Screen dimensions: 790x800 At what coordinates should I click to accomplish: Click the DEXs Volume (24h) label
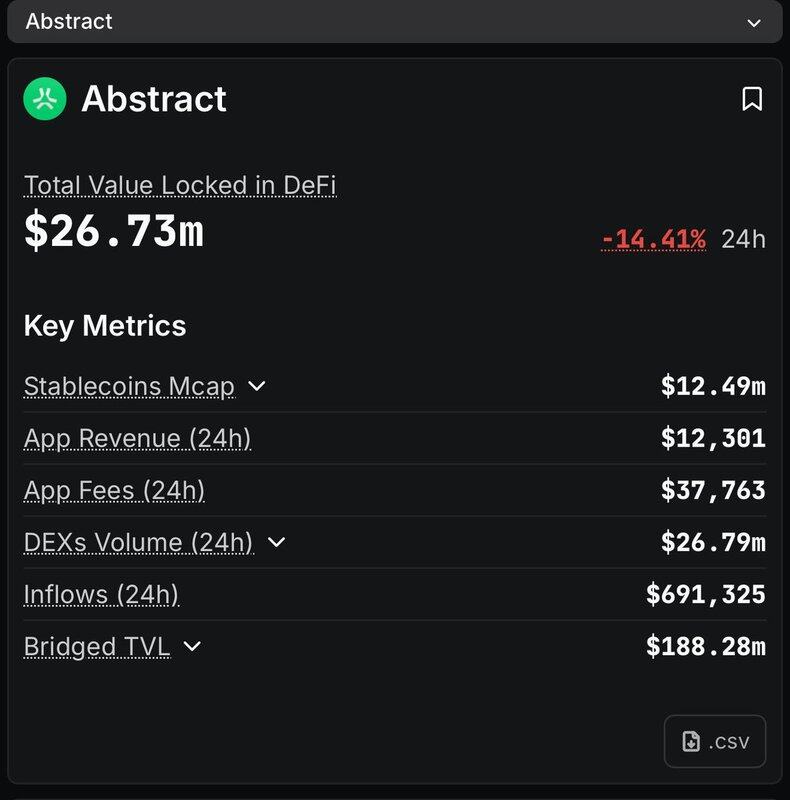pos(138,542)
